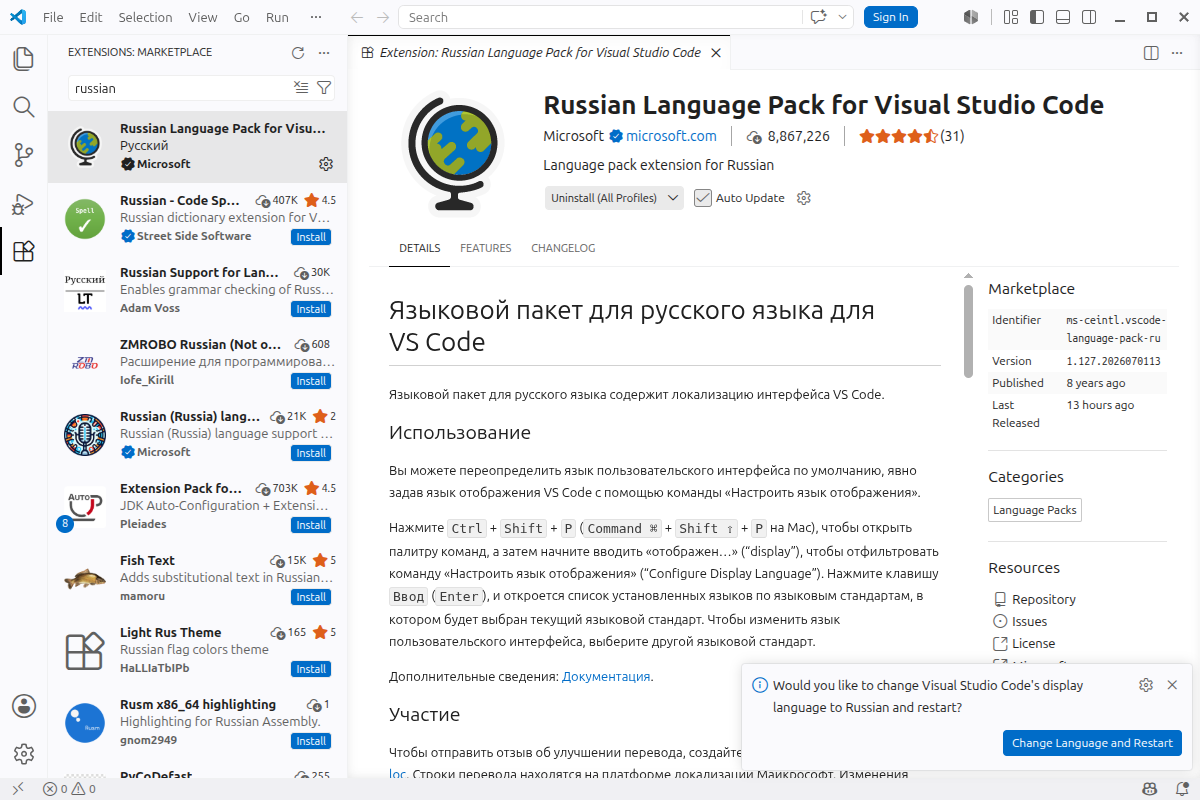Open the License resource link

1033,643
